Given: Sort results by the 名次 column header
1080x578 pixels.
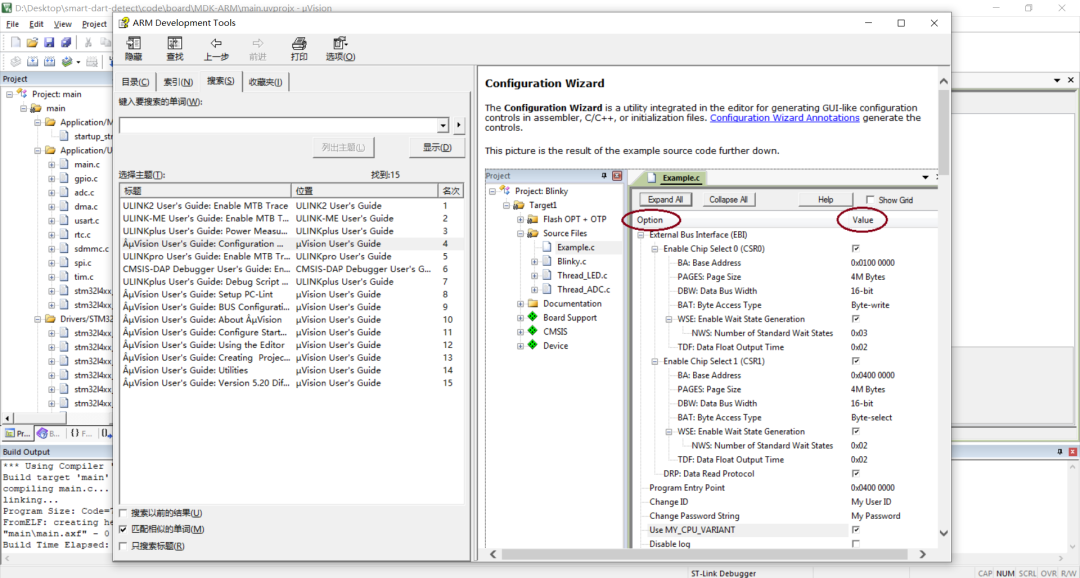Looking at the screenshot, I should [x=451, y=190].
